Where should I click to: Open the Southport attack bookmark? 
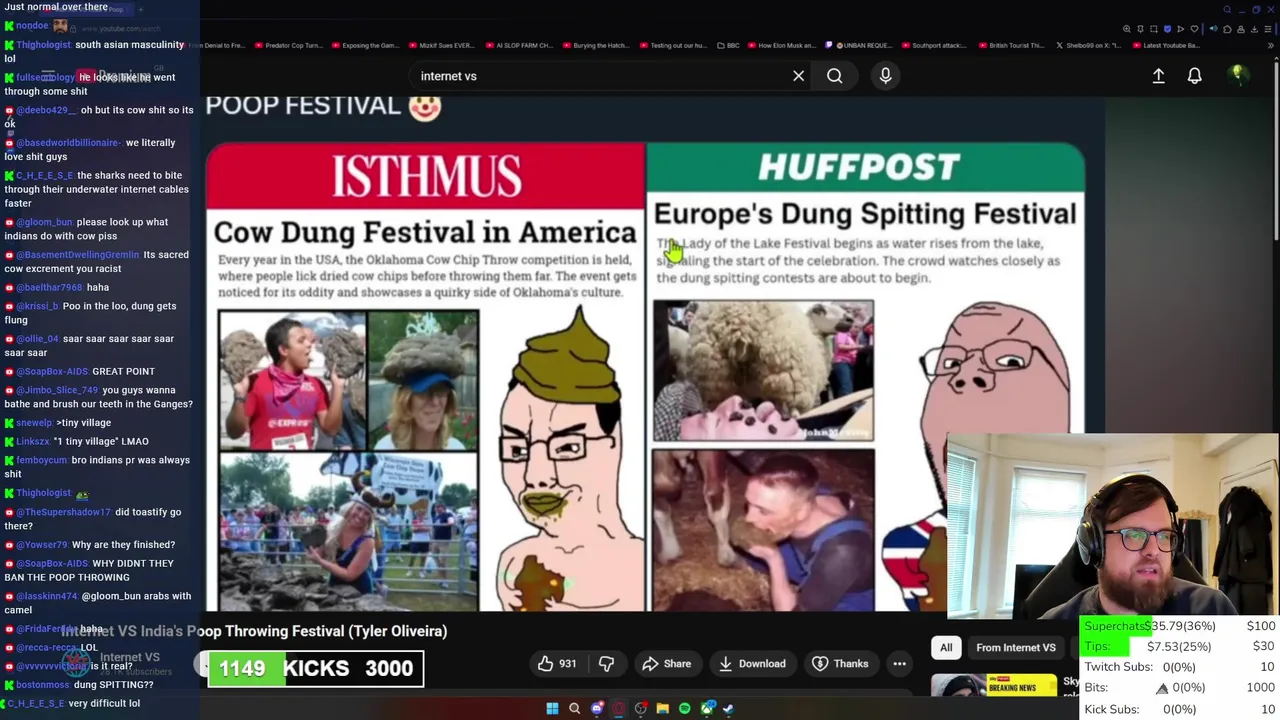coord(934,45)
